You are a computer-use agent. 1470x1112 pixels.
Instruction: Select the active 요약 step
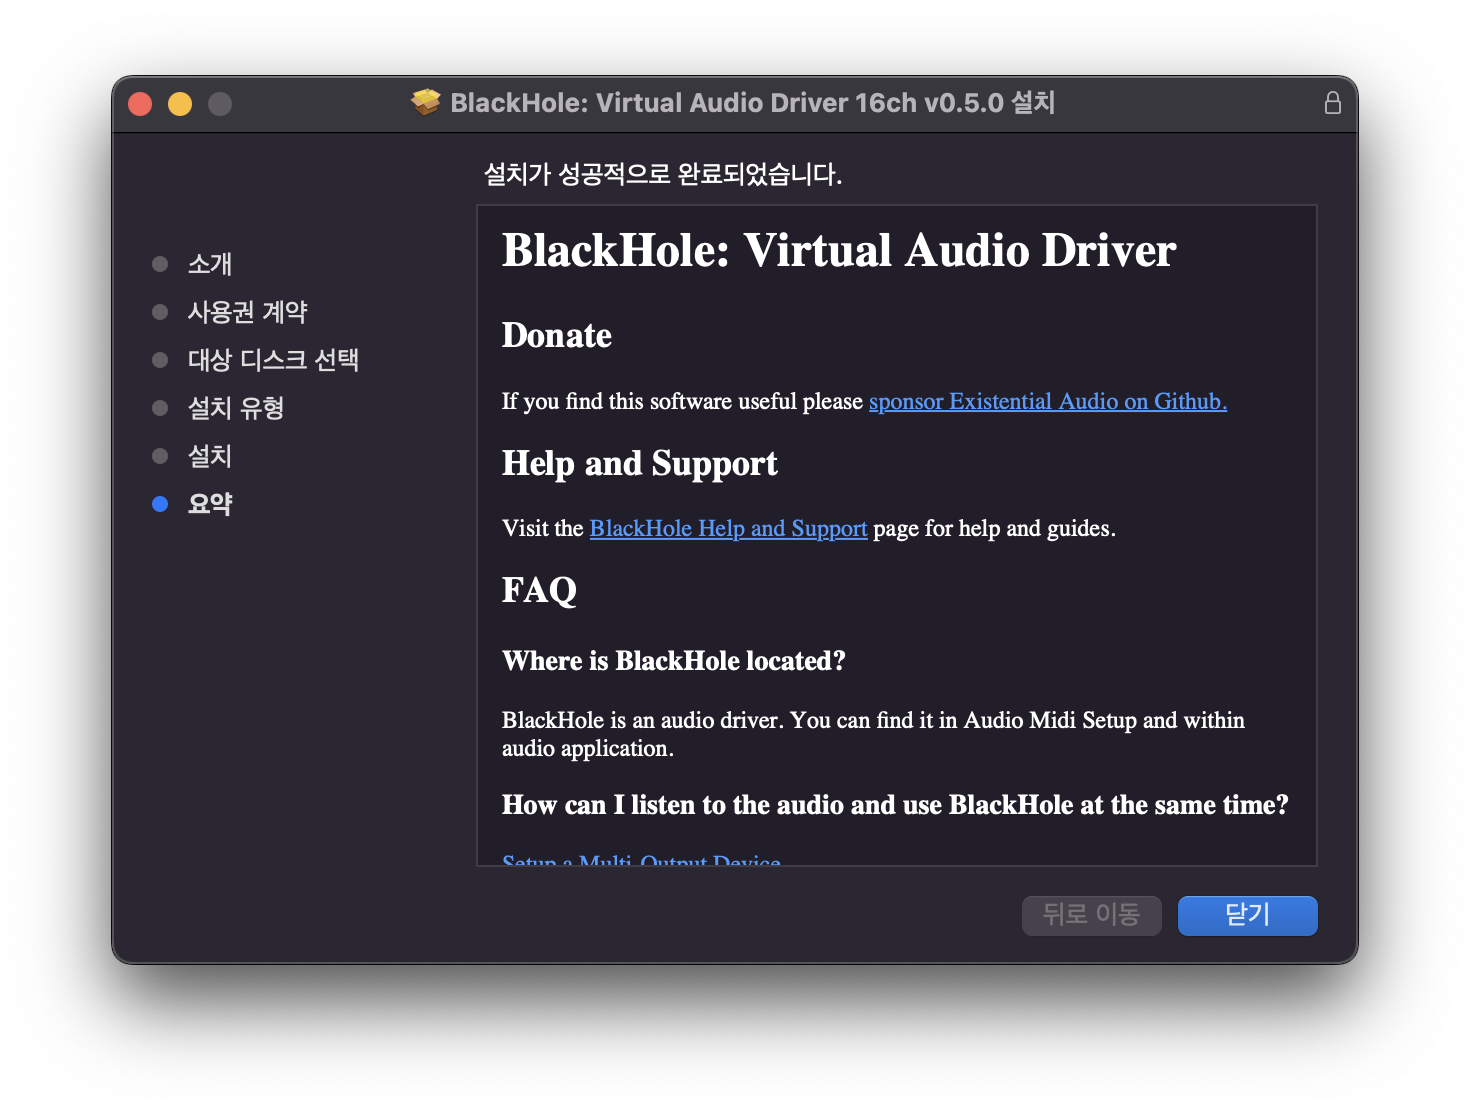pyautogui.click(x=210, y=504)
